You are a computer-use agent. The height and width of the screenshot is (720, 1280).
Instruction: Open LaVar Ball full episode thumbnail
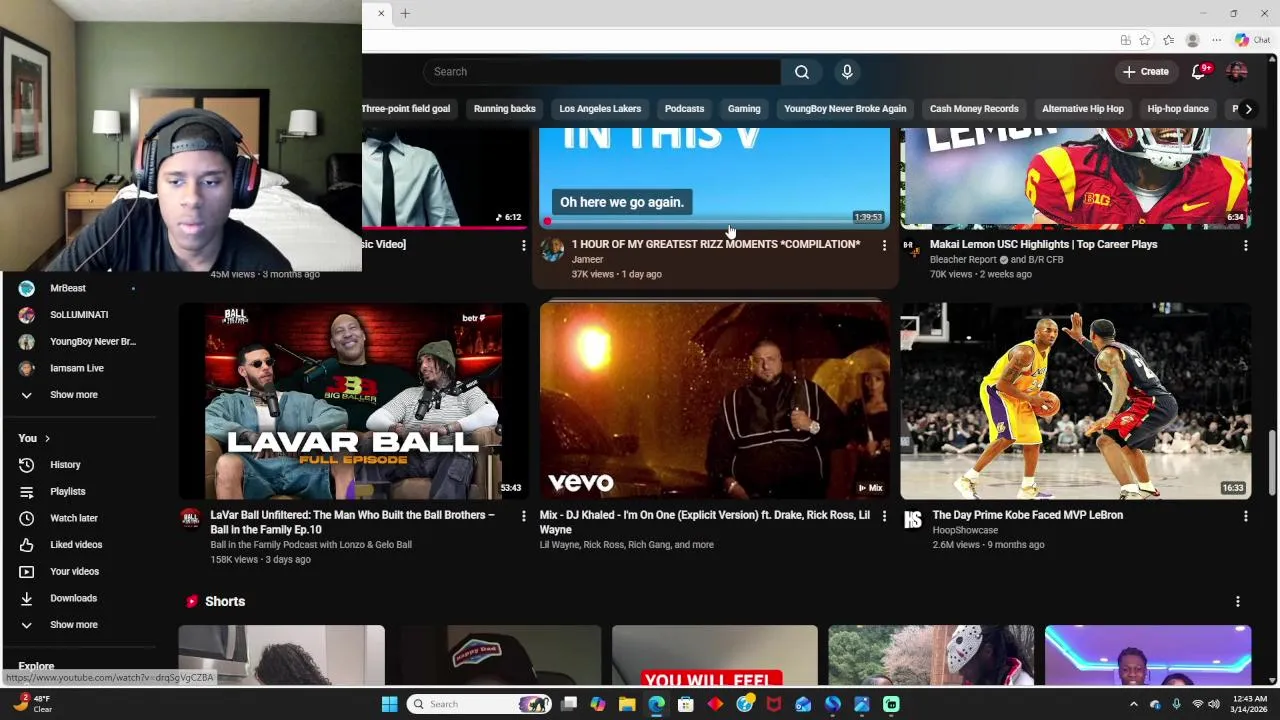353,401
